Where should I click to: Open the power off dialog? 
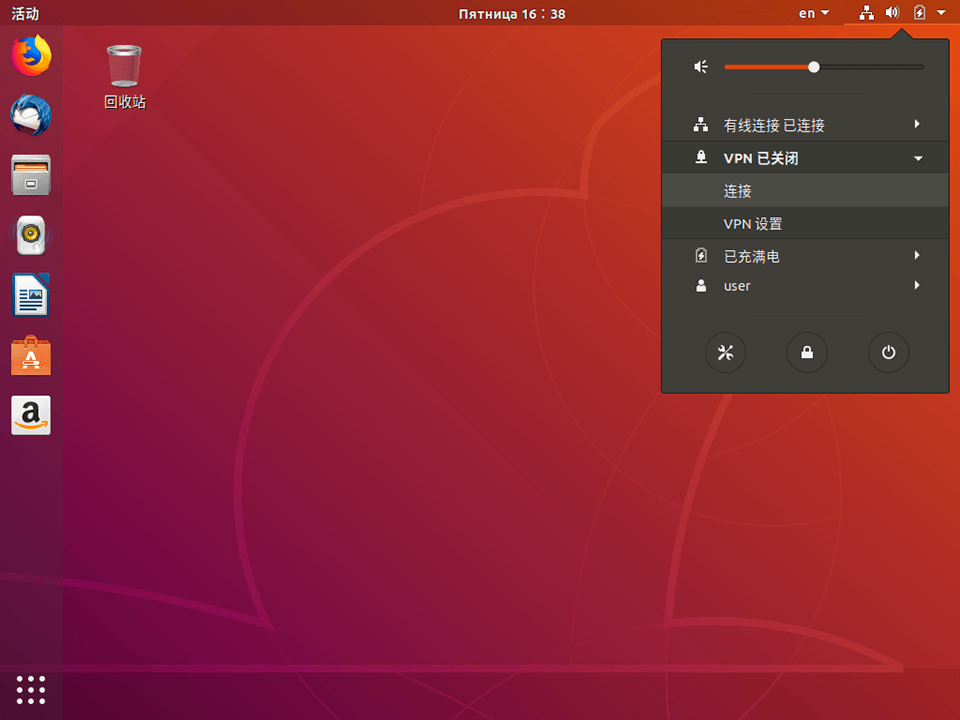pyautogui.click(x=888, y=352)
